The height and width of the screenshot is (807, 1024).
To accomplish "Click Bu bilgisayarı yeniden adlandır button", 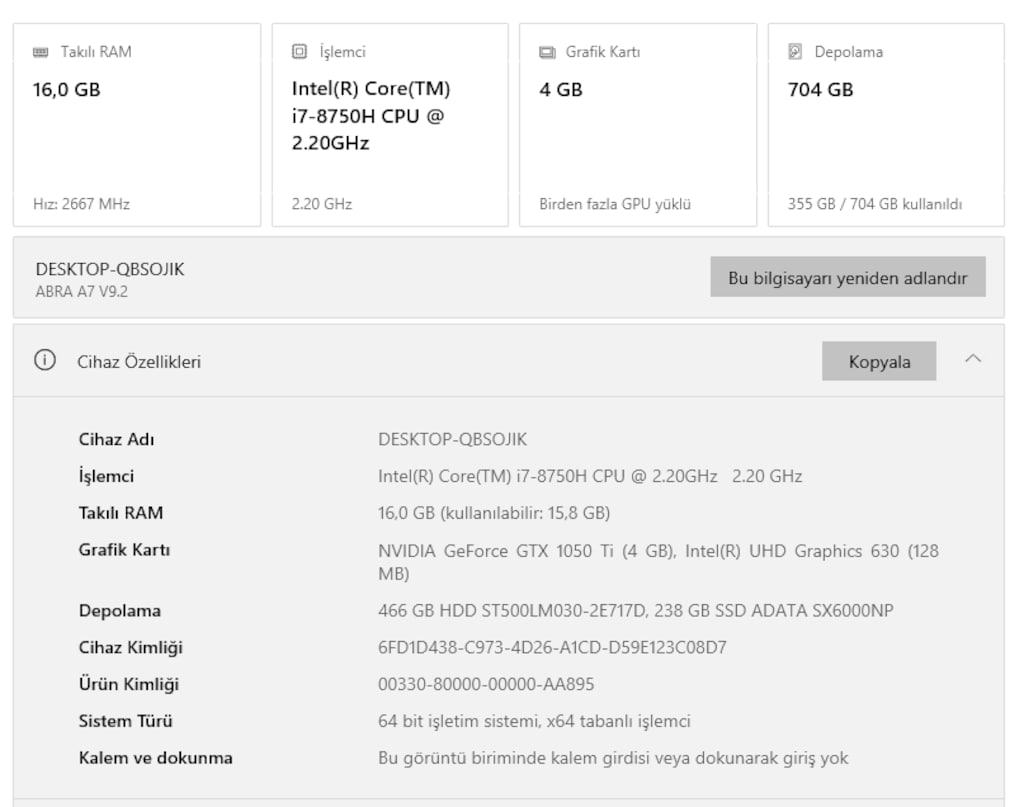I will 848,277.
